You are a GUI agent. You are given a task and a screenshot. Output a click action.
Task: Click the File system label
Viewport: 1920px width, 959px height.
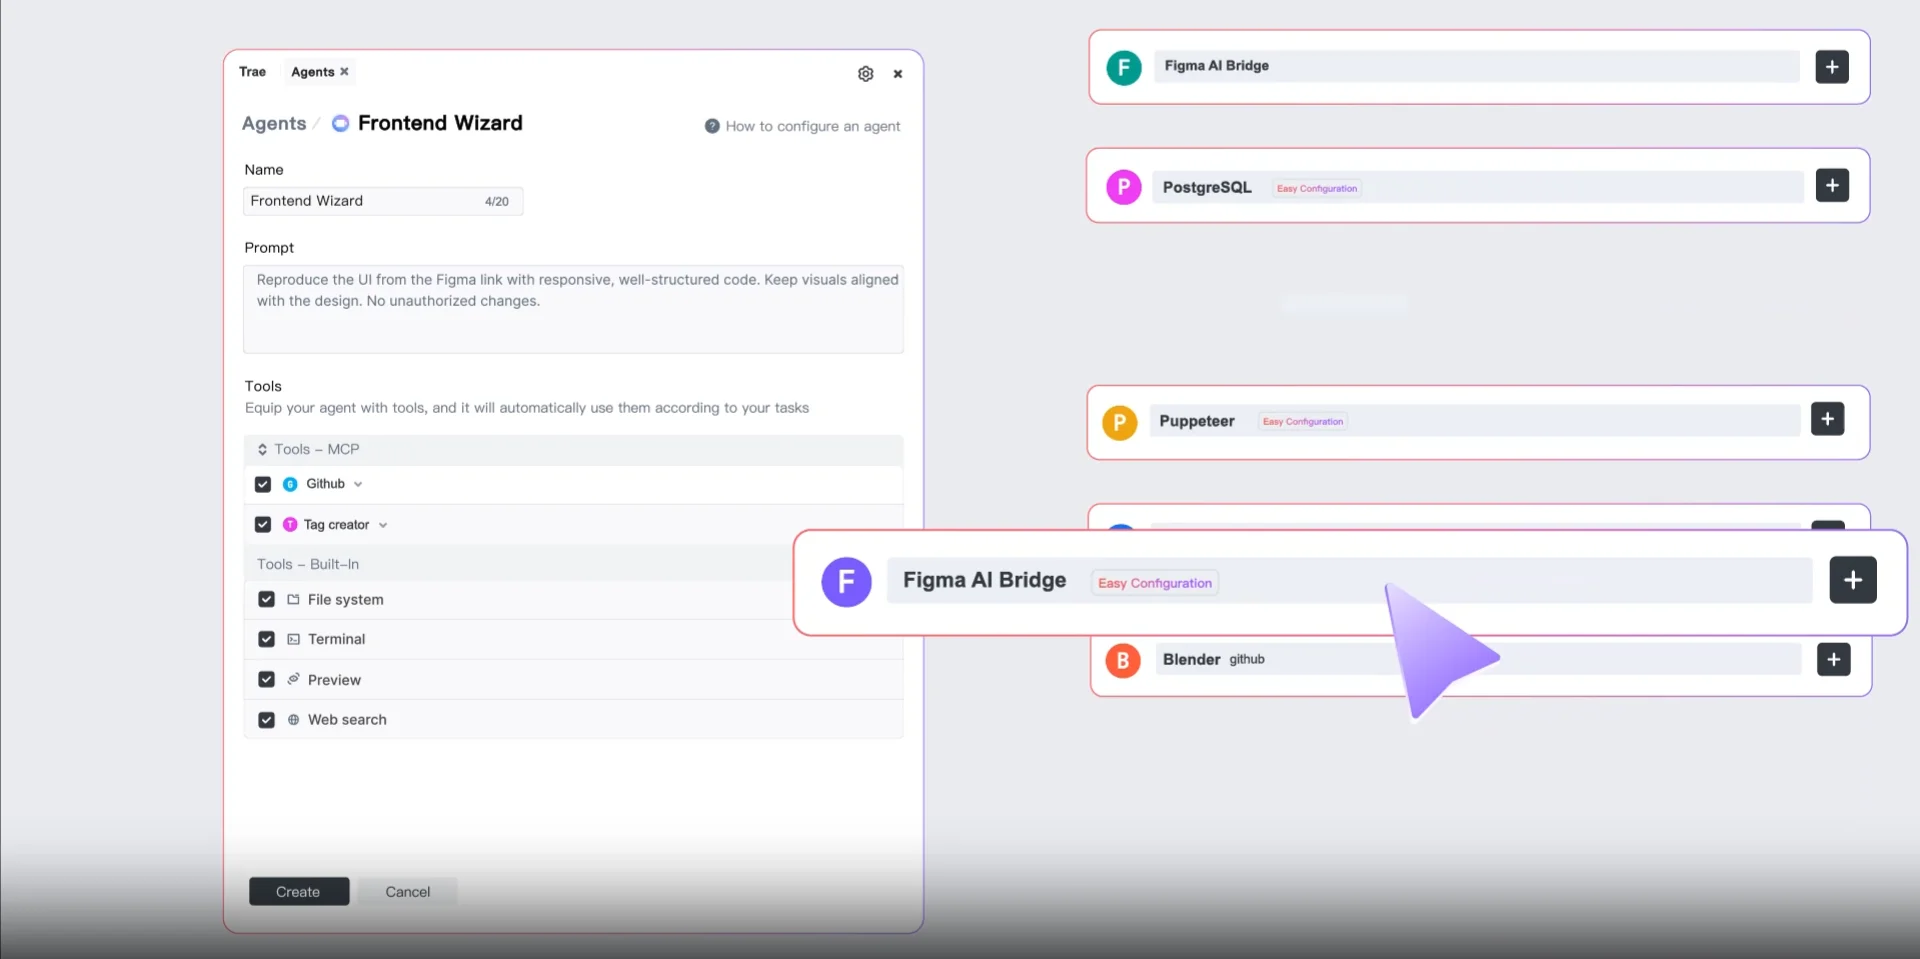click(346, 599)
